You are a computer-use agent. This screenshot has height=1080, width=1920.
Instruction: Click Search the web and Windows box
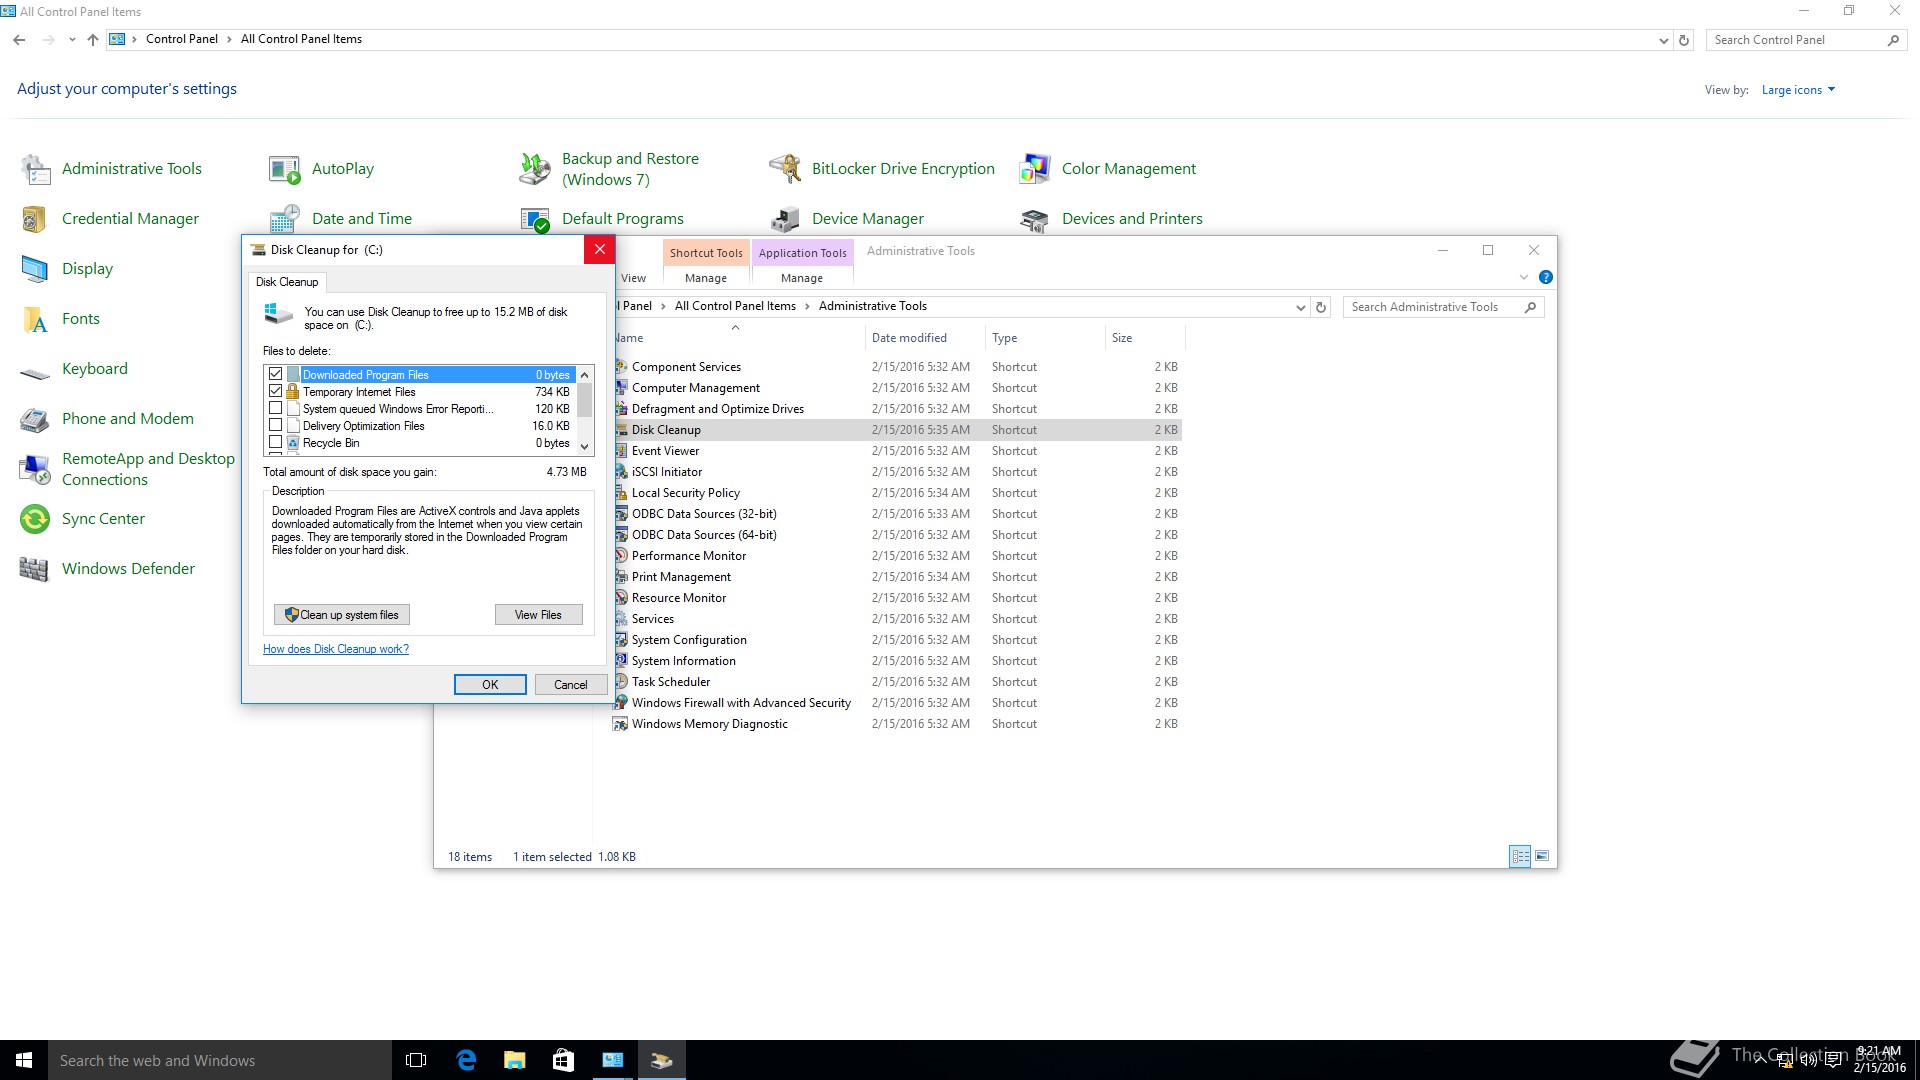point(220,1060)
